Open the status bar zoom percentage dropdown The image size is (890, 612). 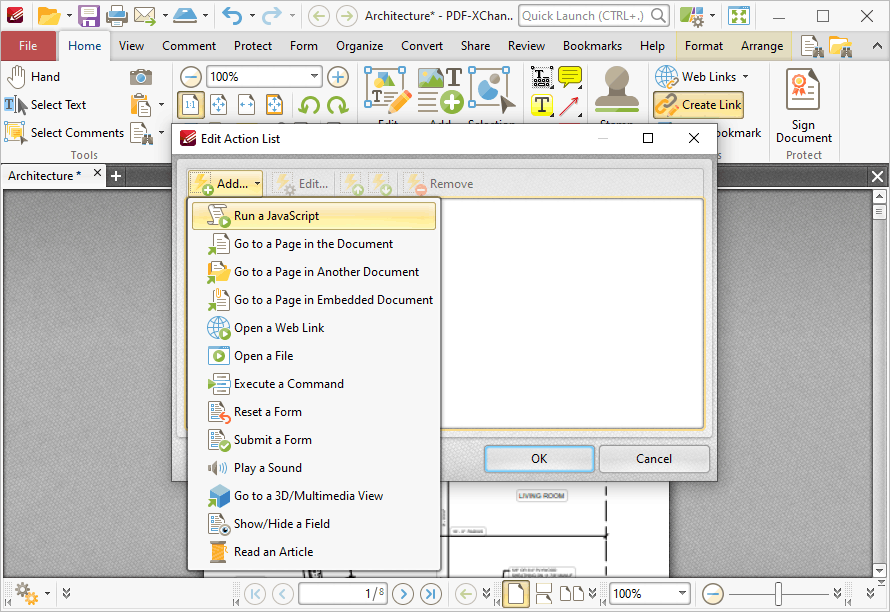point(682,594)
